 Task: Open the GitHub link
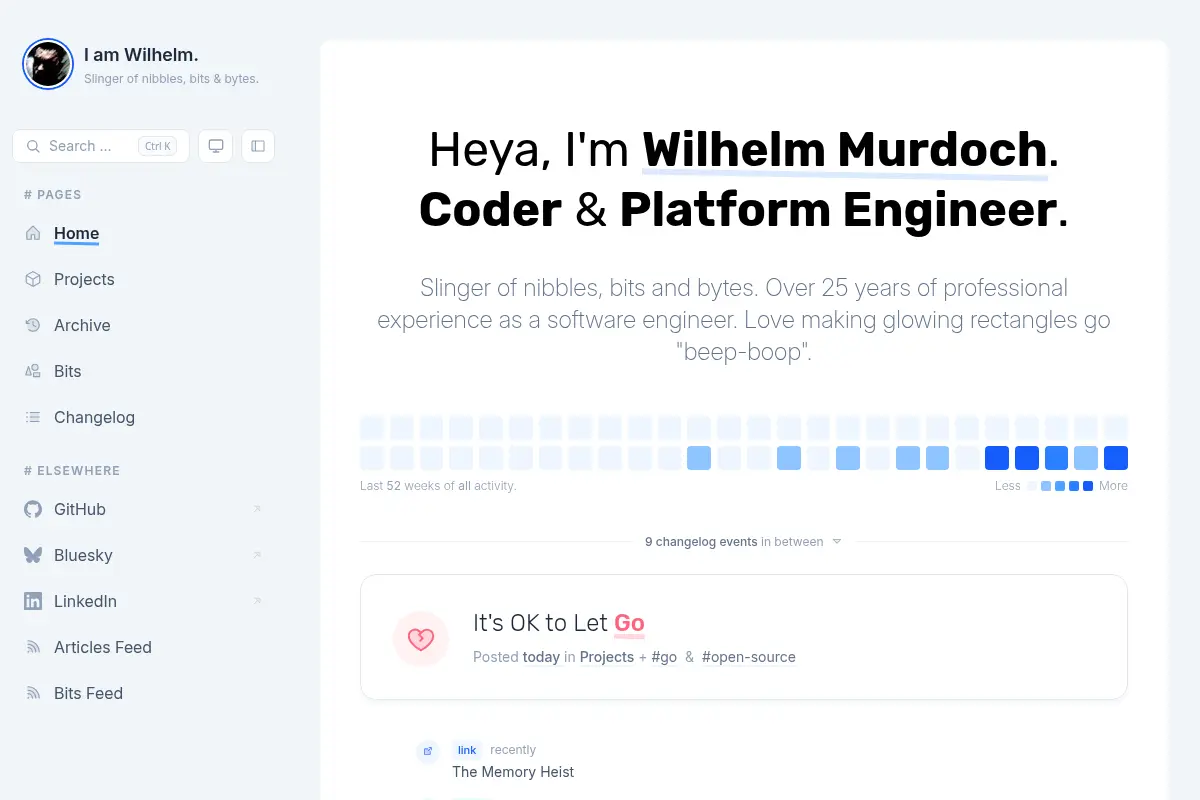(80, 509)
